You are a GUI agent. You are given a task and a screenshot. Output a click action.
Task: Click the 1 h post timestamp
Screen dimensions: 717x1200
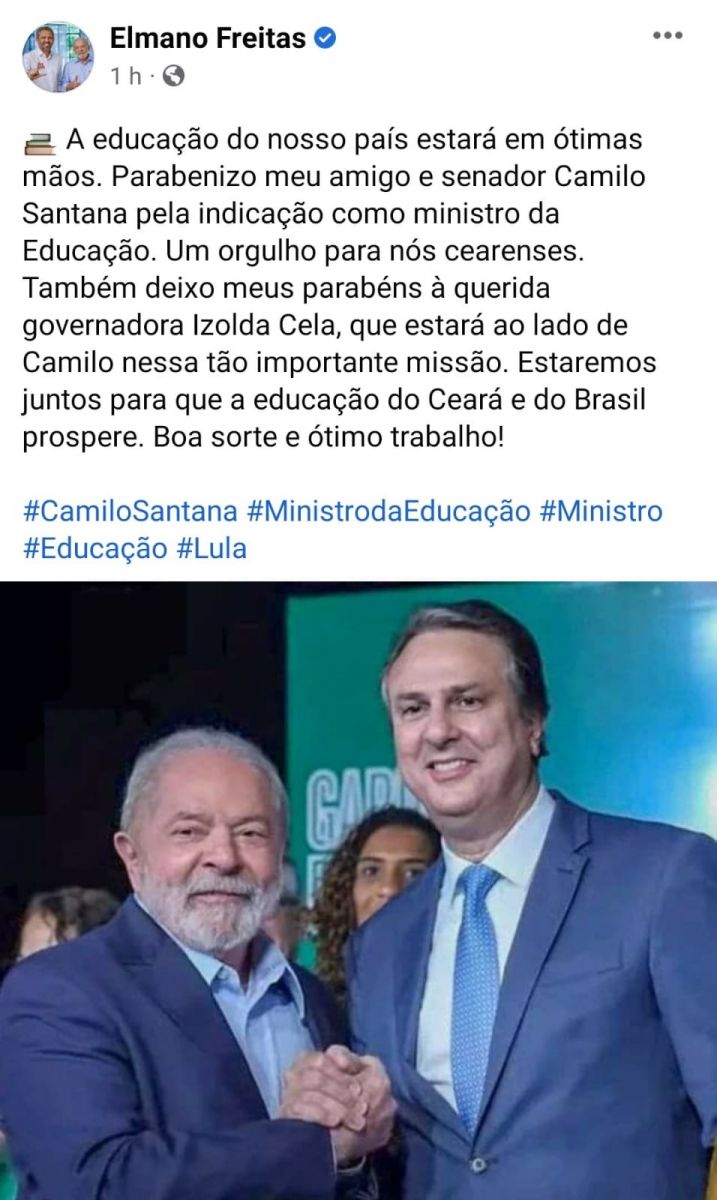pos(126,76)
